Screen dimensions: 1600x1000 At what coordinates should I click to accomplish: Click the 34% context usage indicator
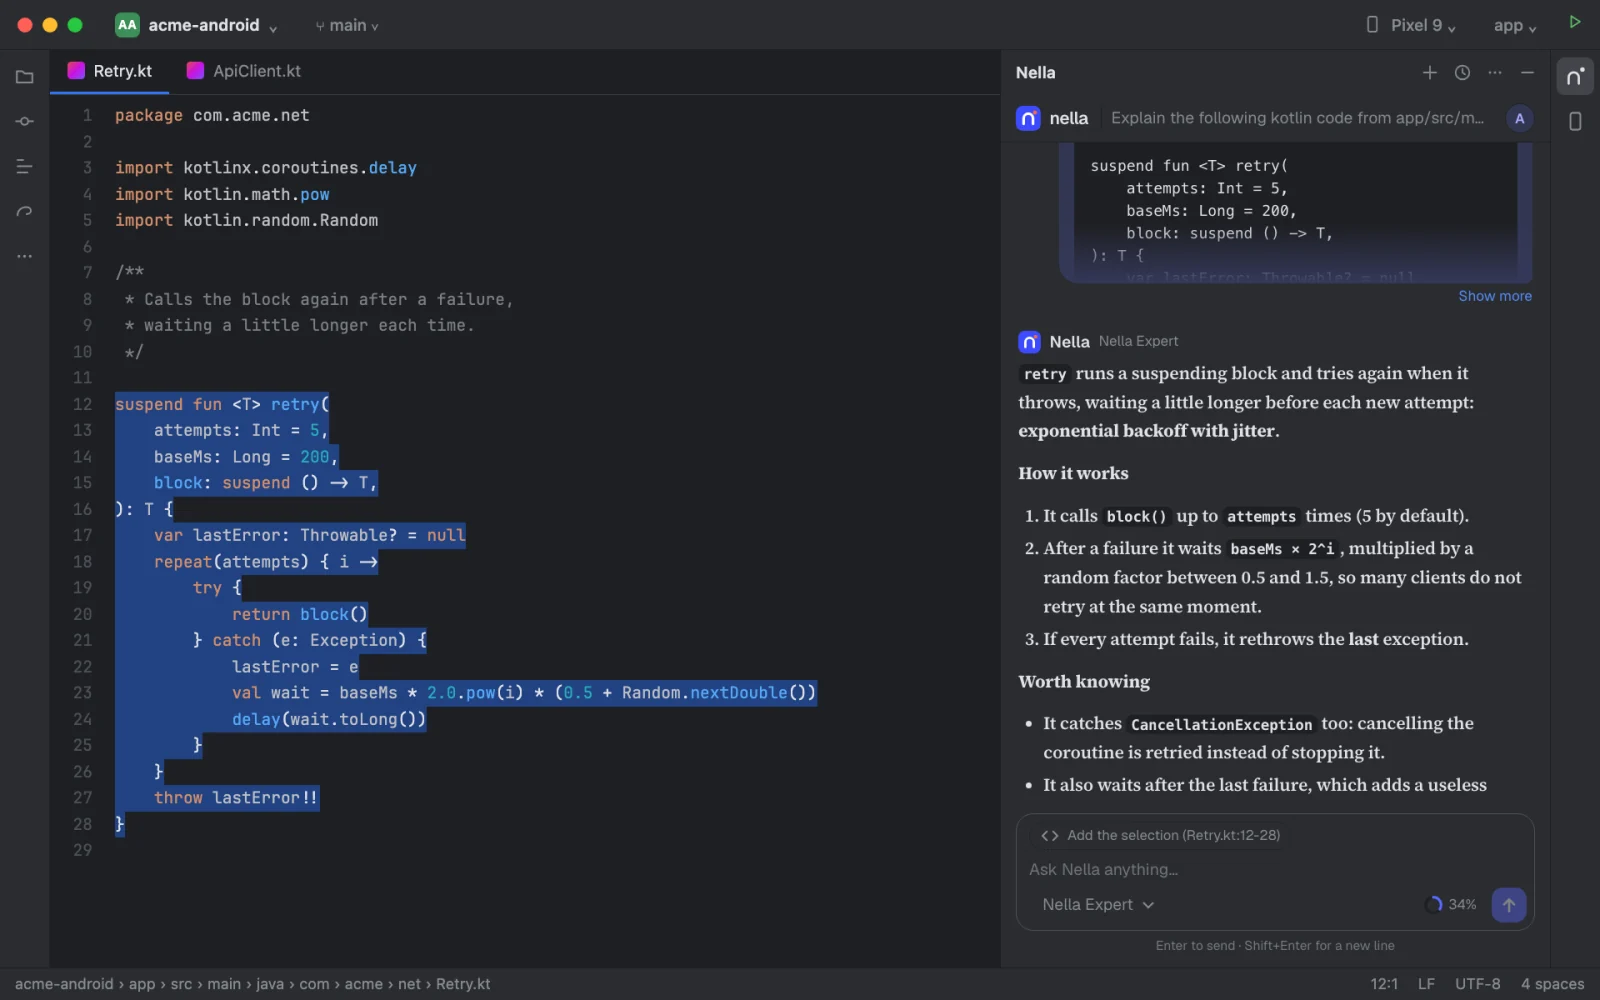coord(1451,905)
